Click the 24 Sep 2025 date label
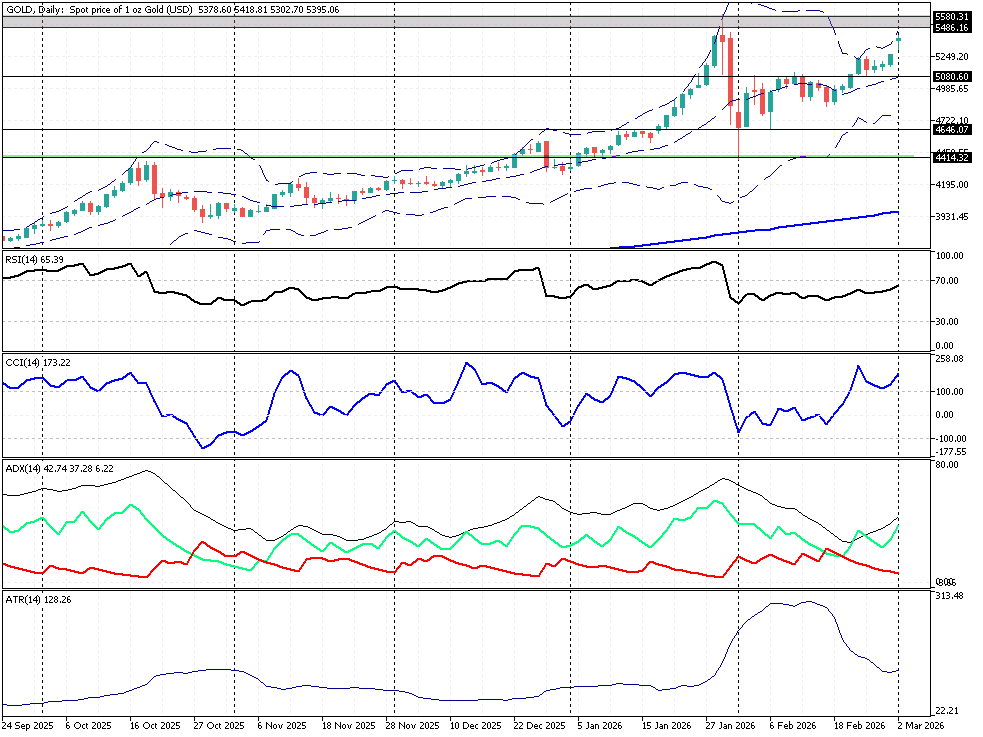 point(26,725)
